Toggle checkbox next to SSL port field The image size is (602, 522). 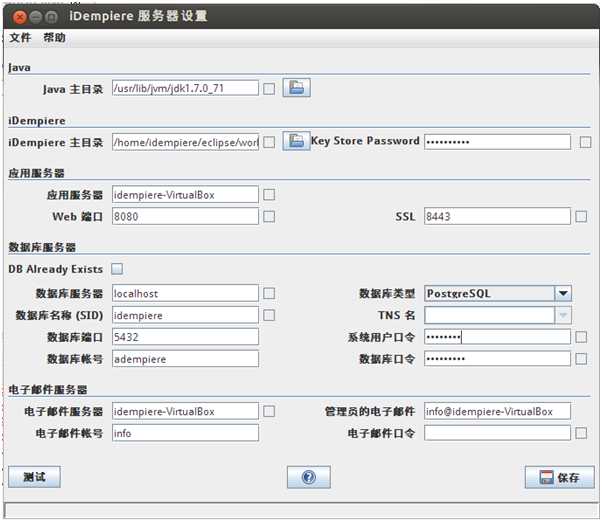(x=581, y=217)
